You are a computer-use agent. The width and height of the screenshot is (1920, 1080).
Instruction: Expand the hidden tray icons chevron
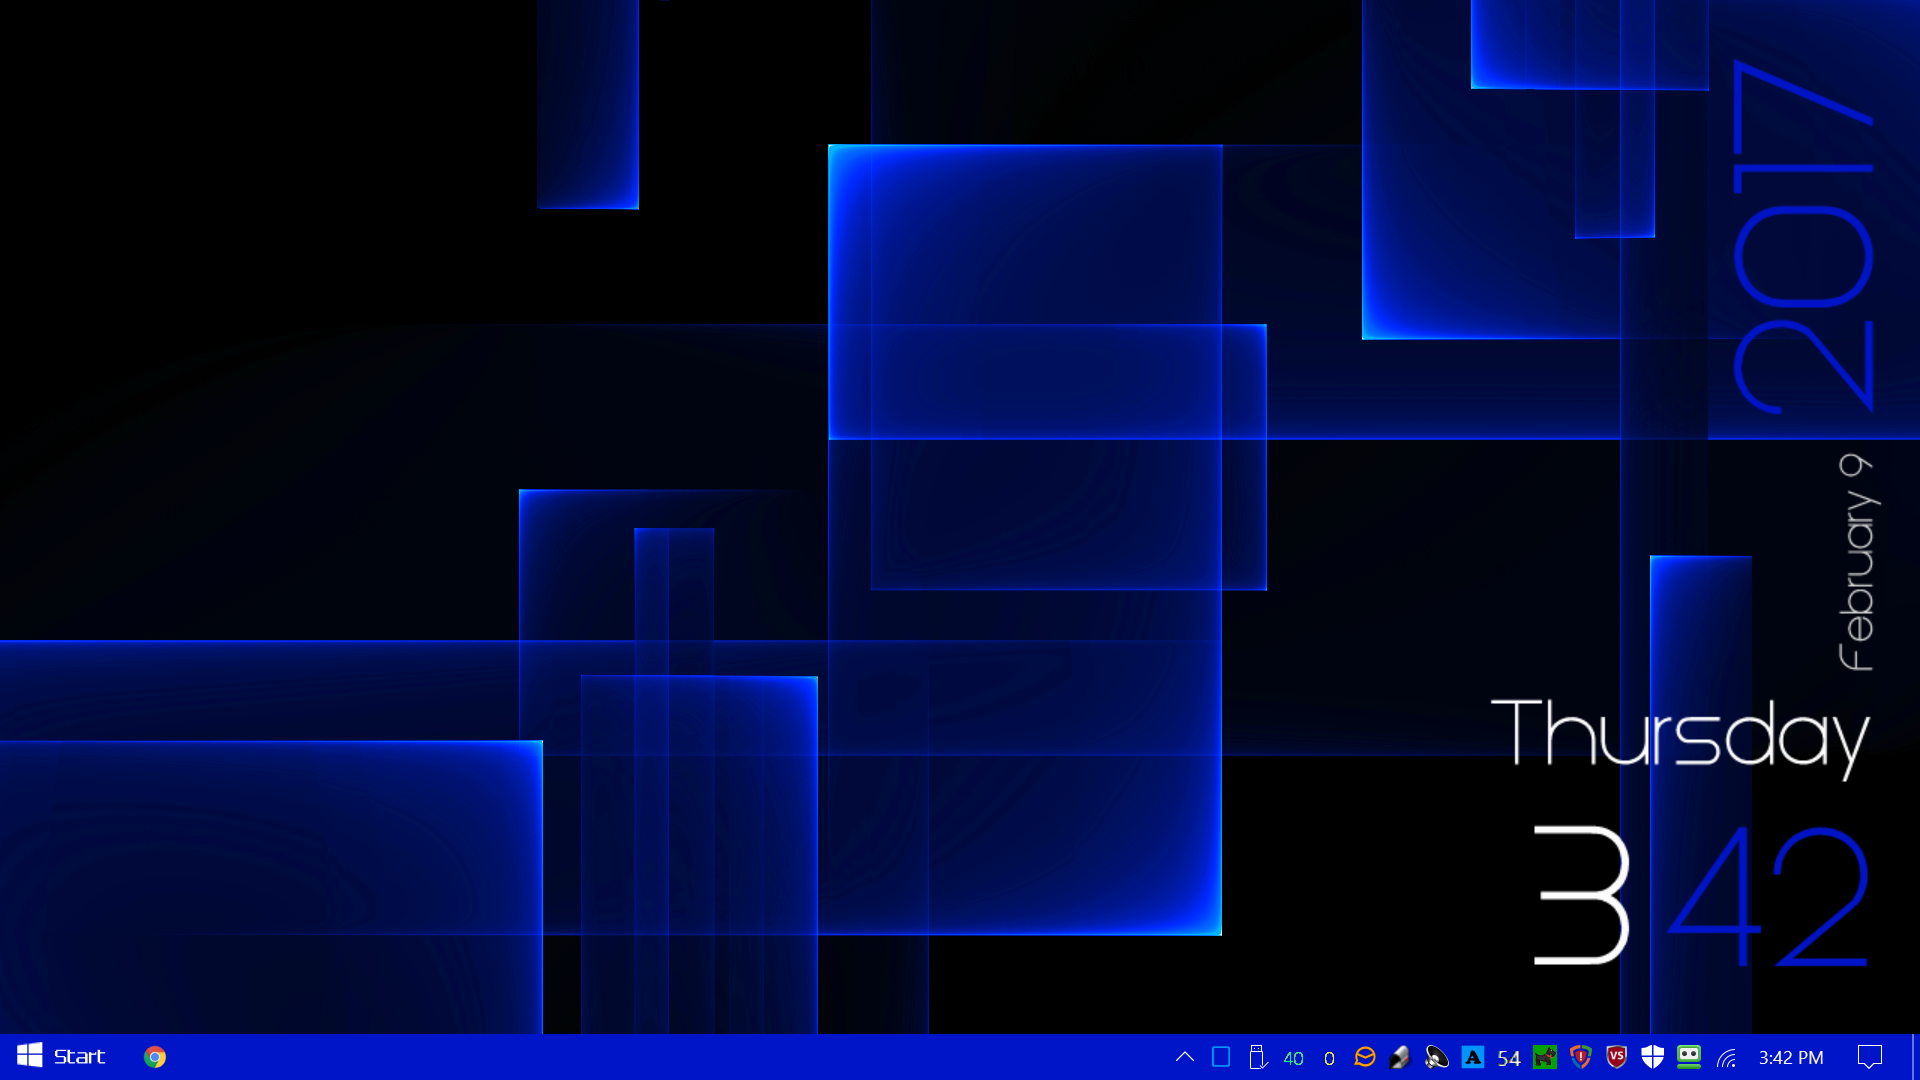(1185, 1057)
